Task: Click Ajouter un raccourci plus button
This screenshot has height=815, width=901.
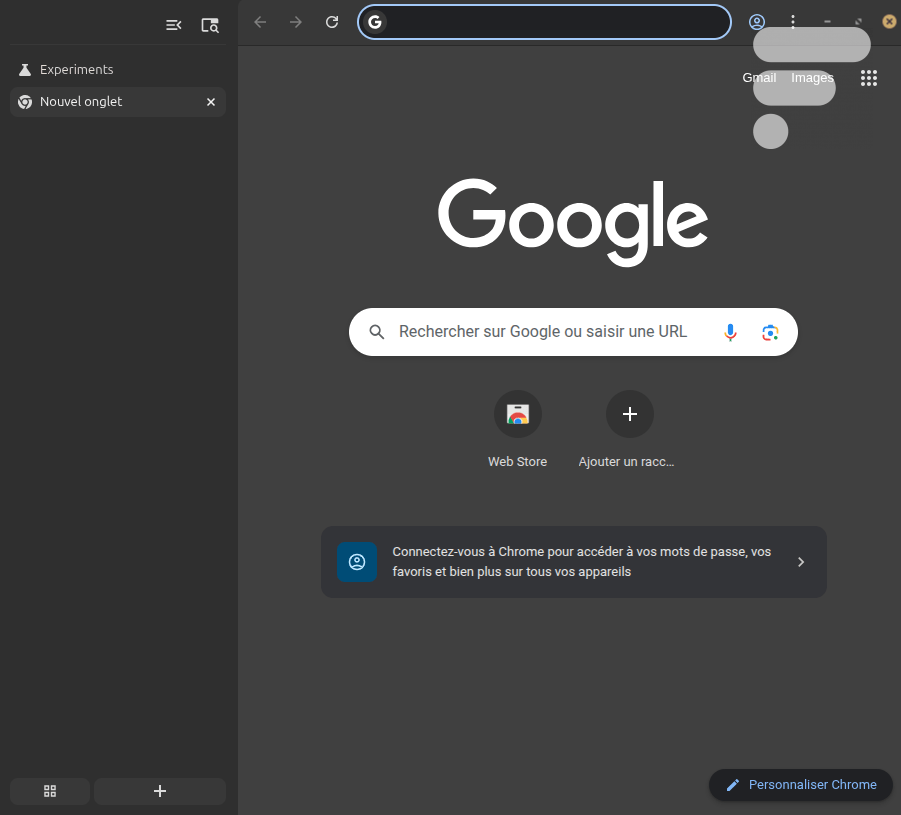Action: [x=630, y=414]
